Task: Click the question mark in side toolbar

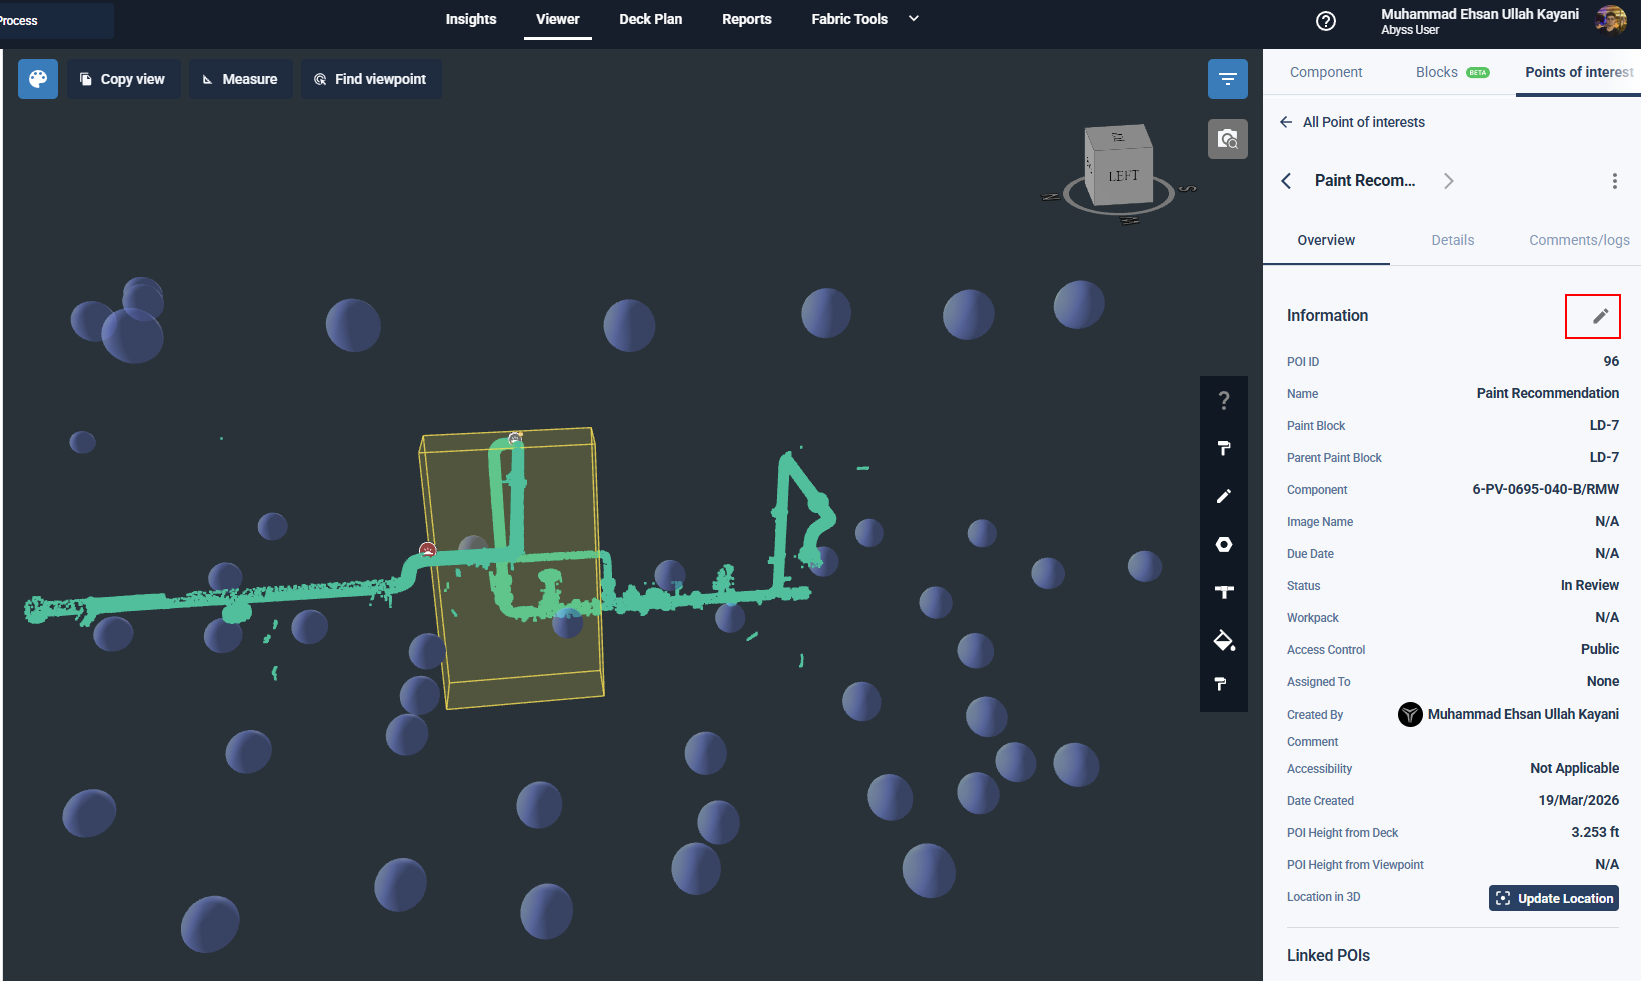Action: point(1223,400)
